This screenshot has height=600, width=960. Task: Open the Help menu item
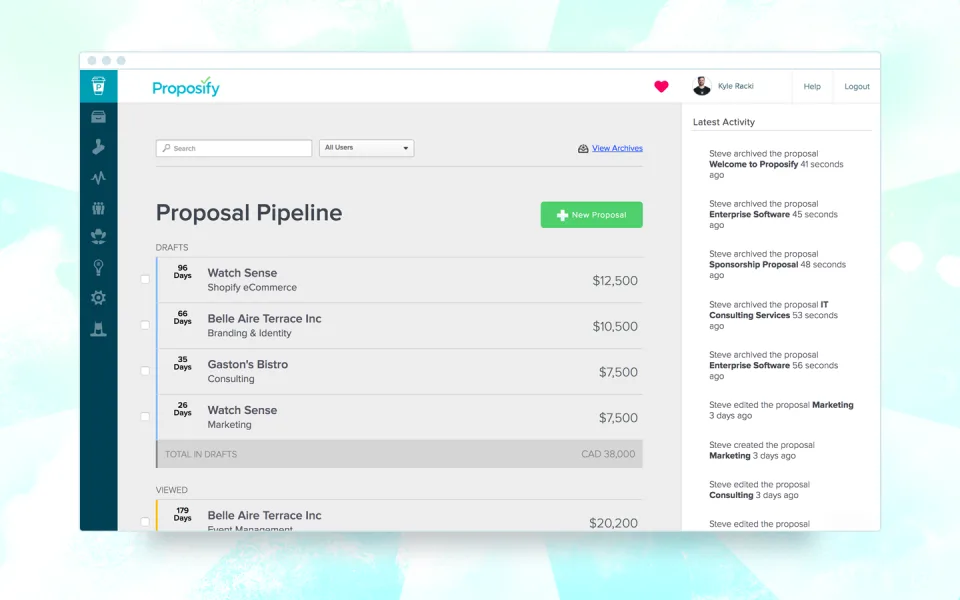click(812, 86)
